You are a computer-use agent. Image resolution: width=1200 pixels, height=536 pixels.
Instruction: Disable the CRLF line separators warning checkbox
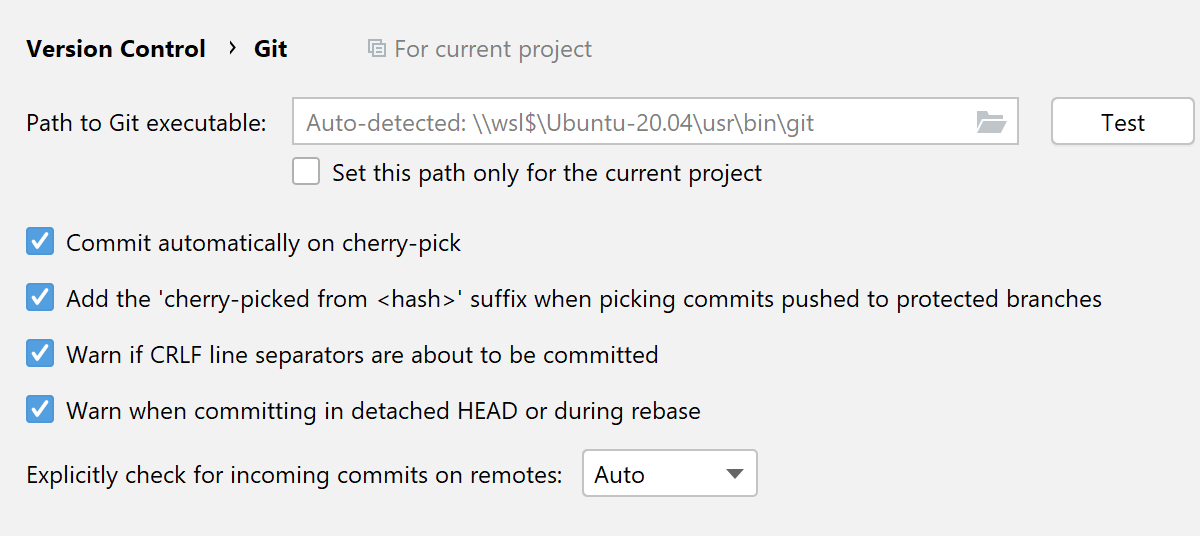click(x=40, y=354)
